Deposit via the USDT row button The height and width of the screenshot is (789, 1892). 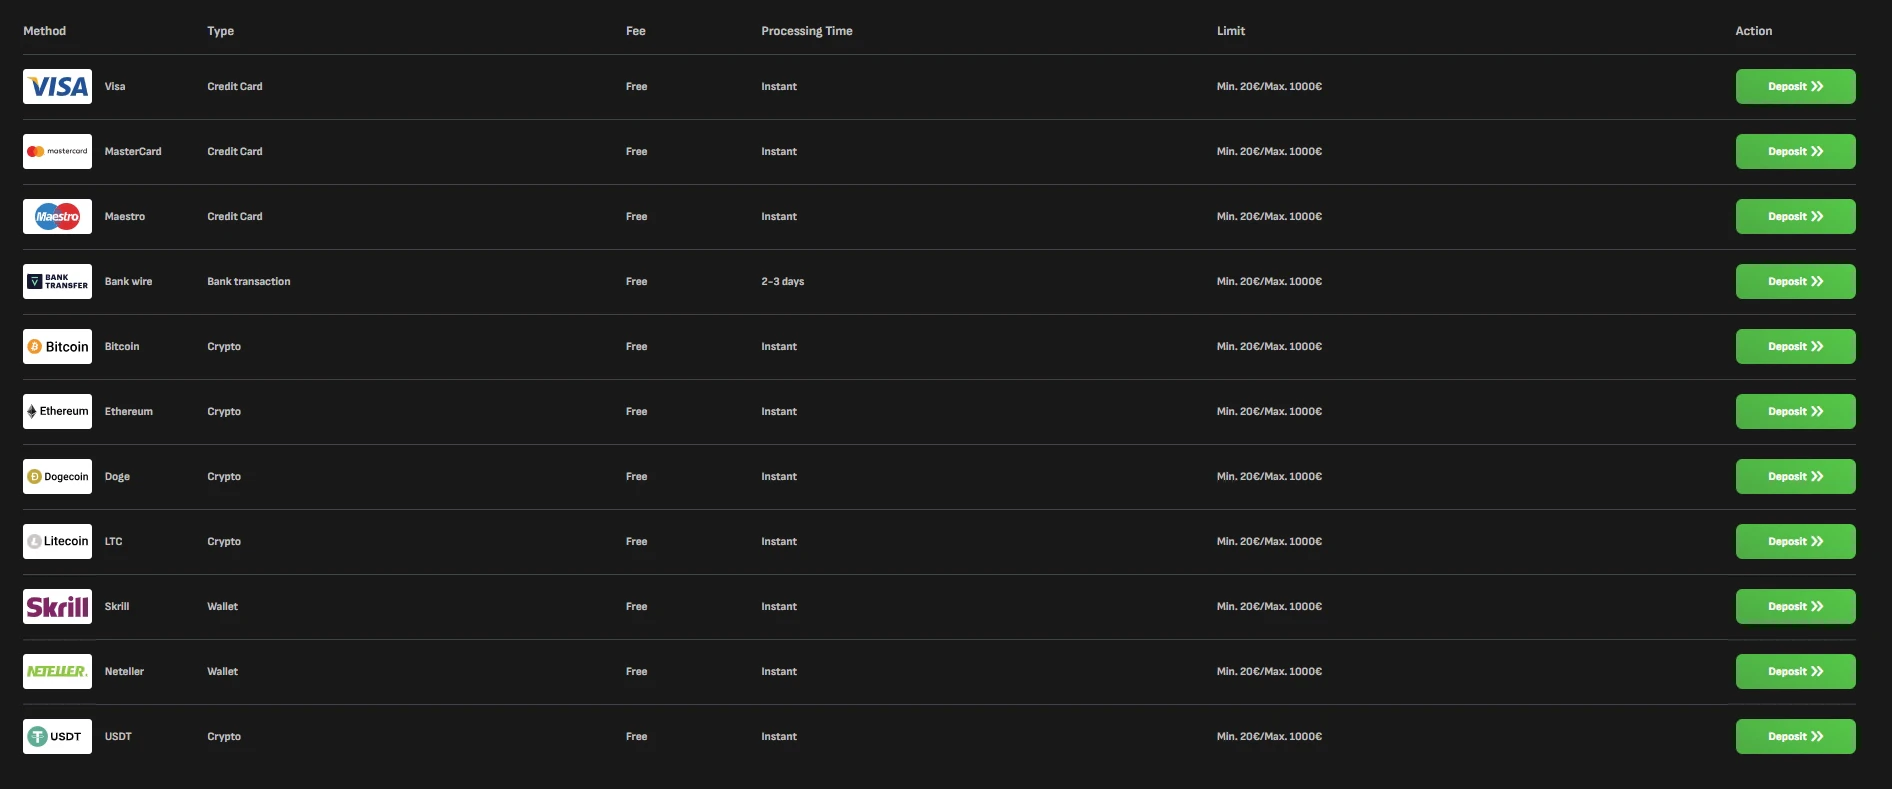[1795, 737]
